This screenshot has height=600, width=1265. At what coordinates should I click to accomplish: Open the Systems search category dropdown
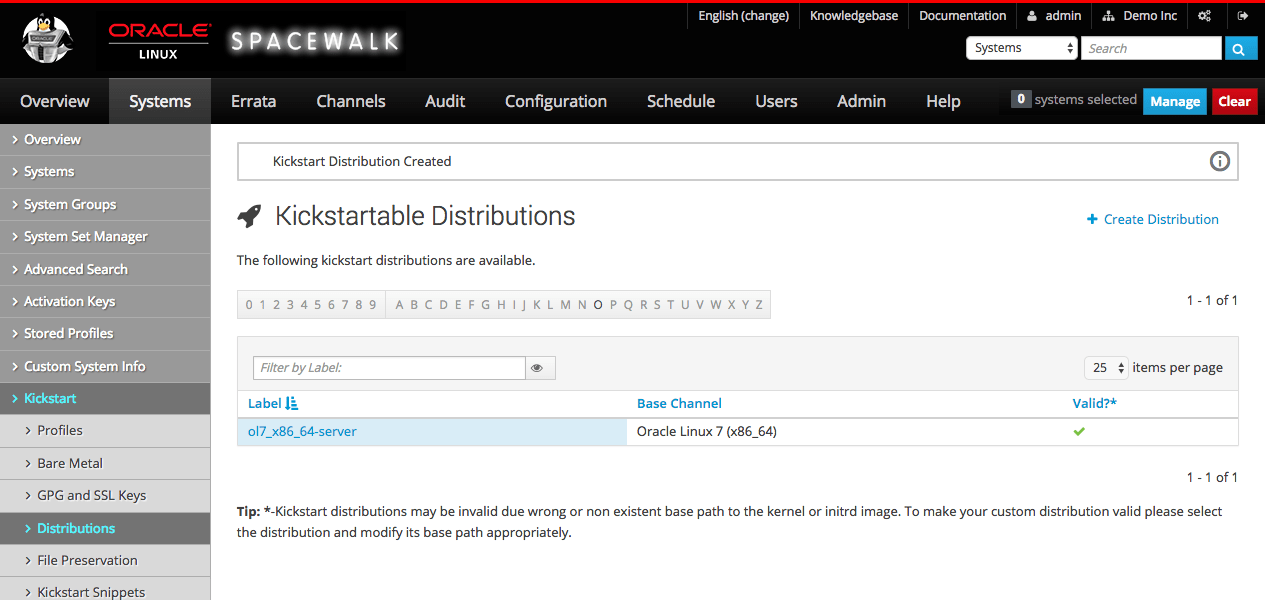1022,48
